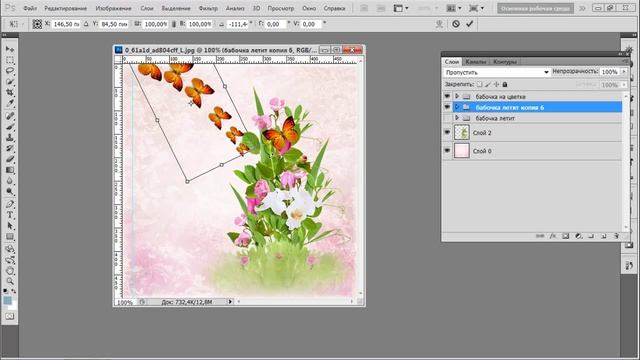Expand the 'бабочка летит копия 6' group
Screen dimensions: 640x360
point(457,107)
